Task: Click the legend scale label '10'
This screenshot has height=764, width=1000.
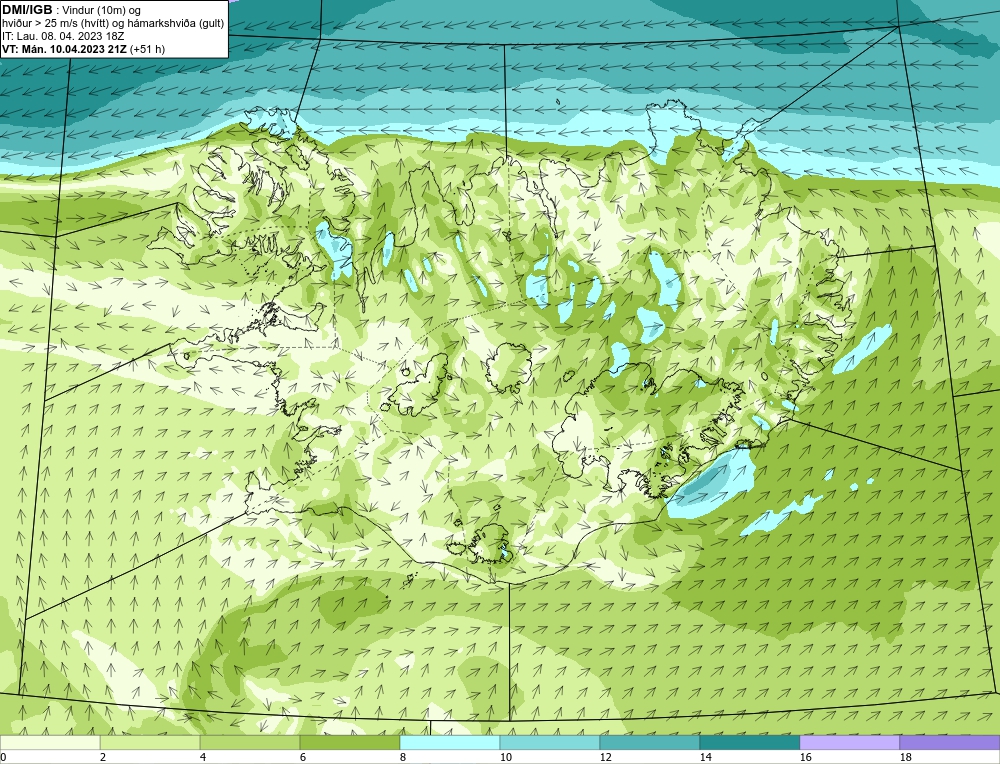Action: pos(506,757)
